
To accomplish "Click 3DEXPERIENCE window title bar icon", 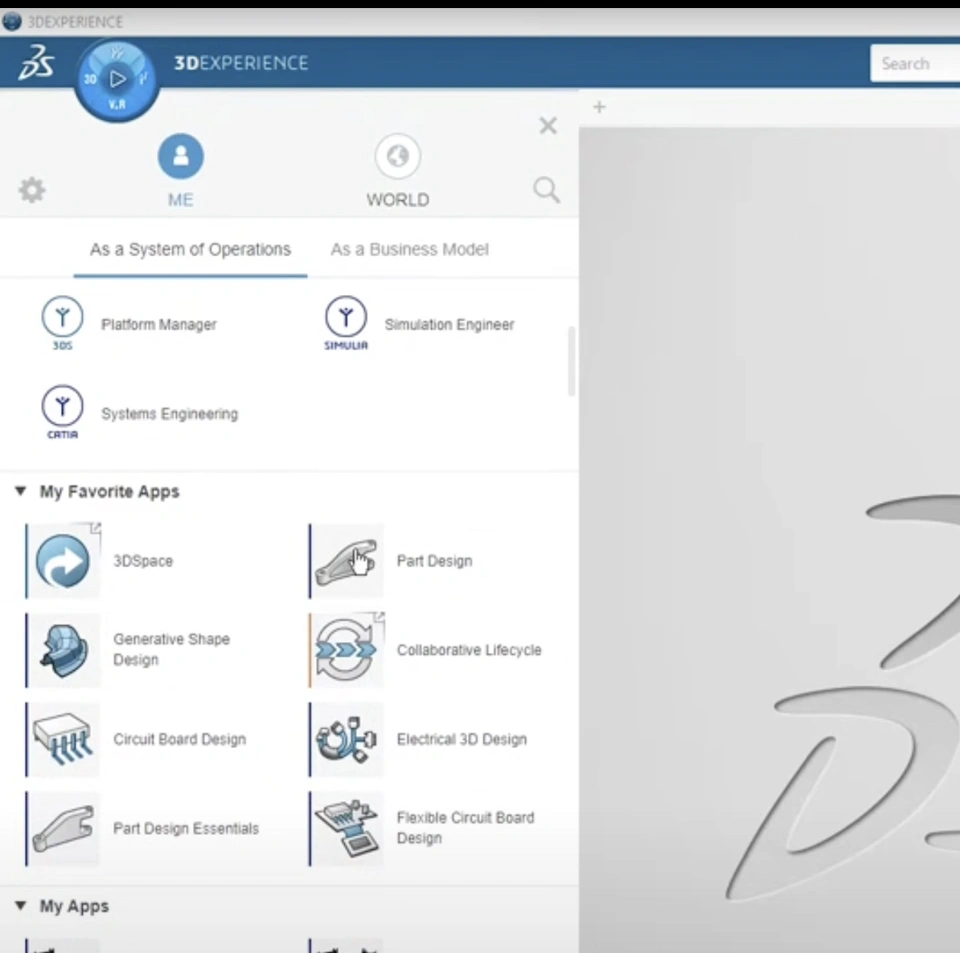I will [12, 21].
